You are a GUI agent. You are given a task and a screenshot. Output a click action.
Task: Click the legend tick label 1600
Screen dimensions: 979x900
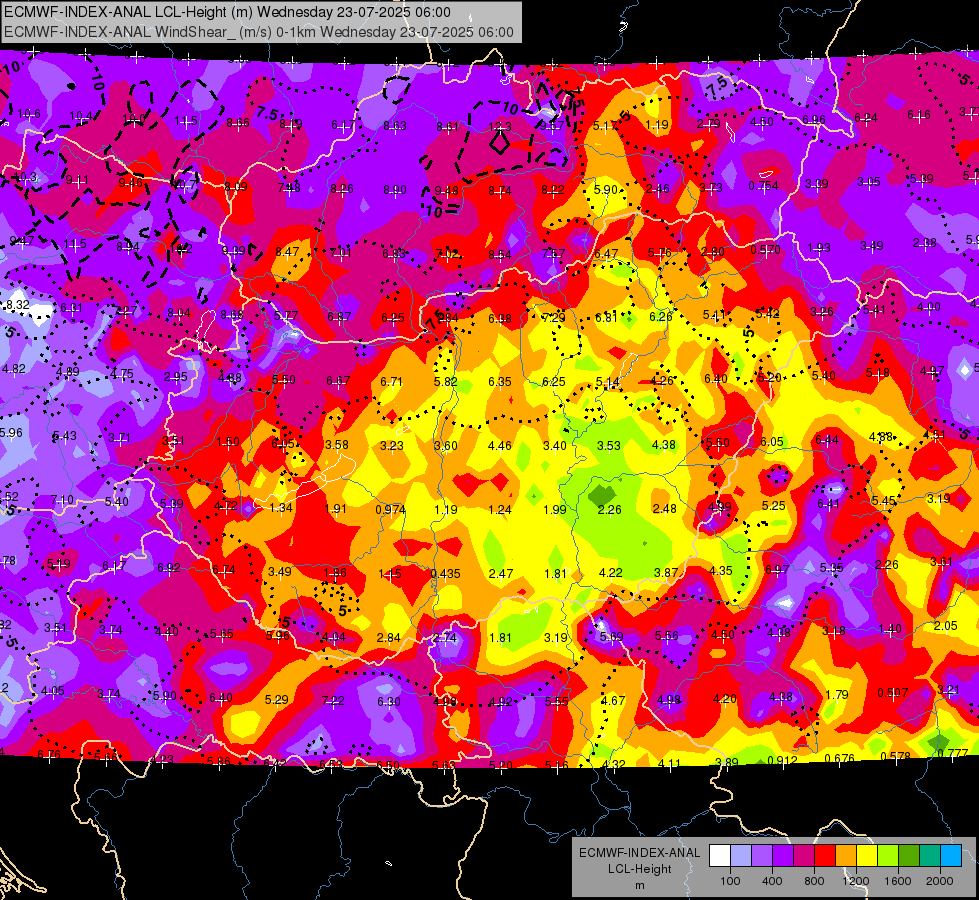(898, 881)
